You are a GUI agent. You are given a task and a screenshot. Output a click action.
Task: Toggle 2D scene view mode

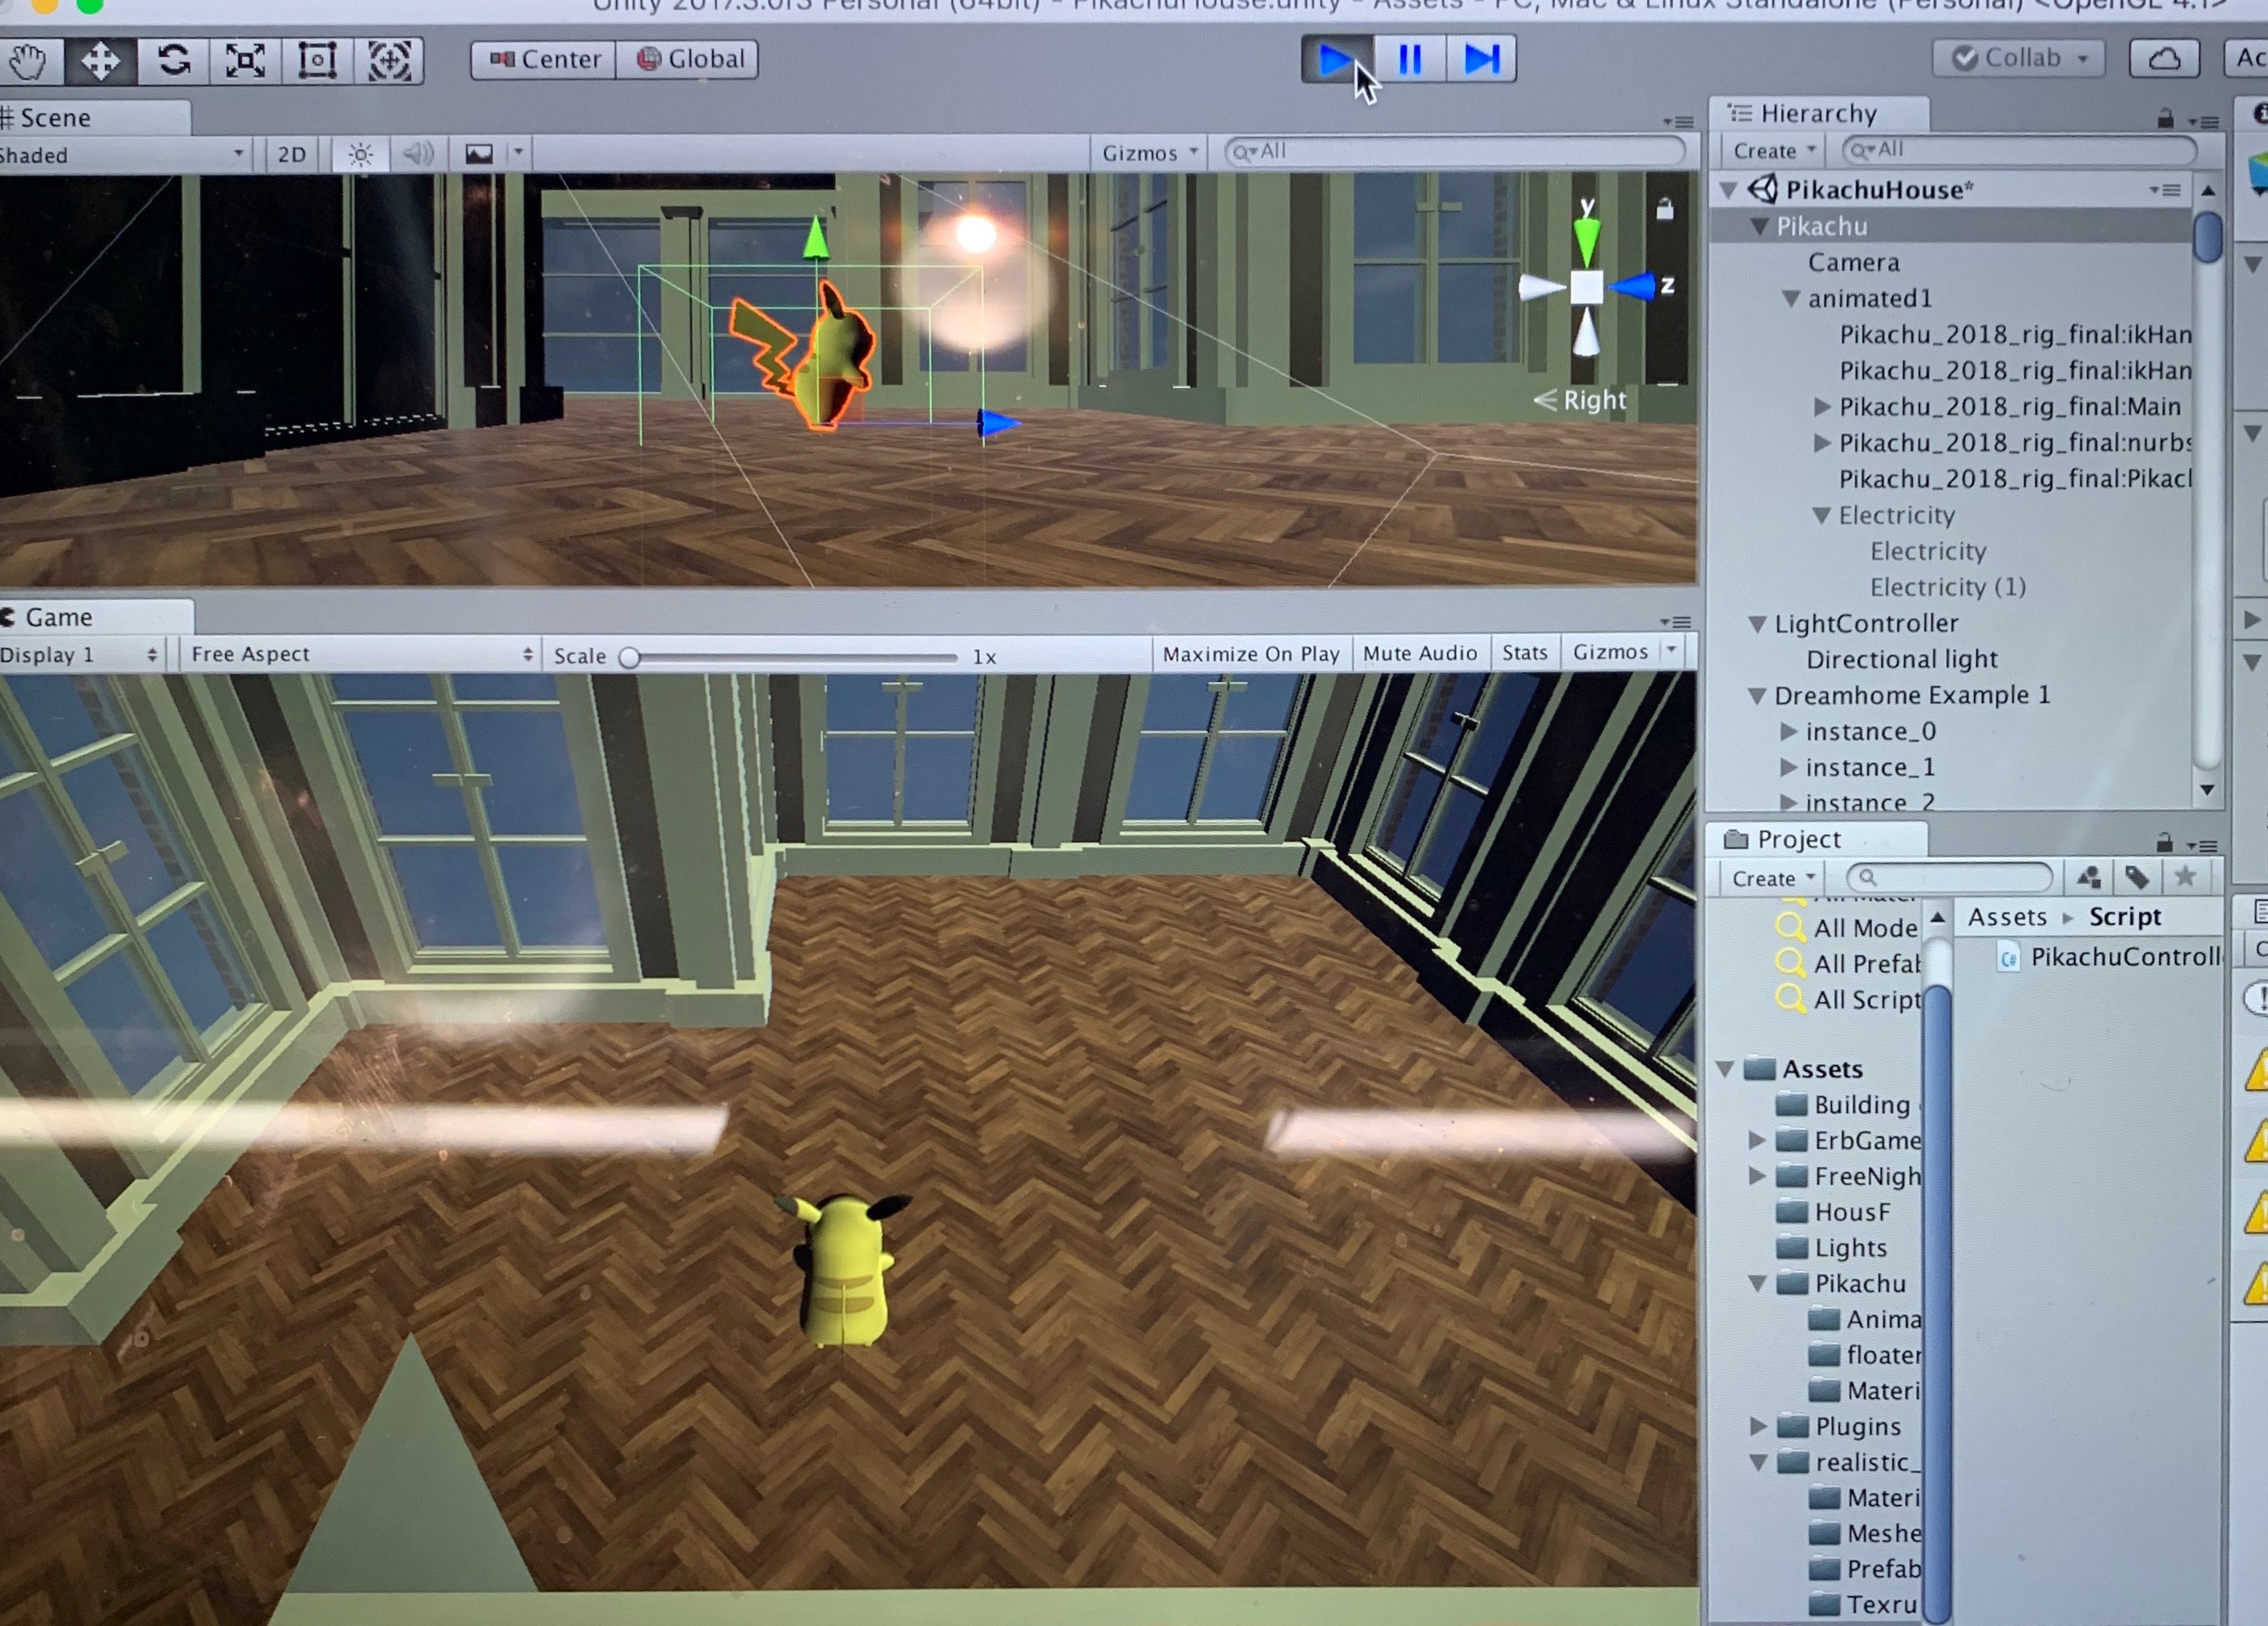coord(291,154)
